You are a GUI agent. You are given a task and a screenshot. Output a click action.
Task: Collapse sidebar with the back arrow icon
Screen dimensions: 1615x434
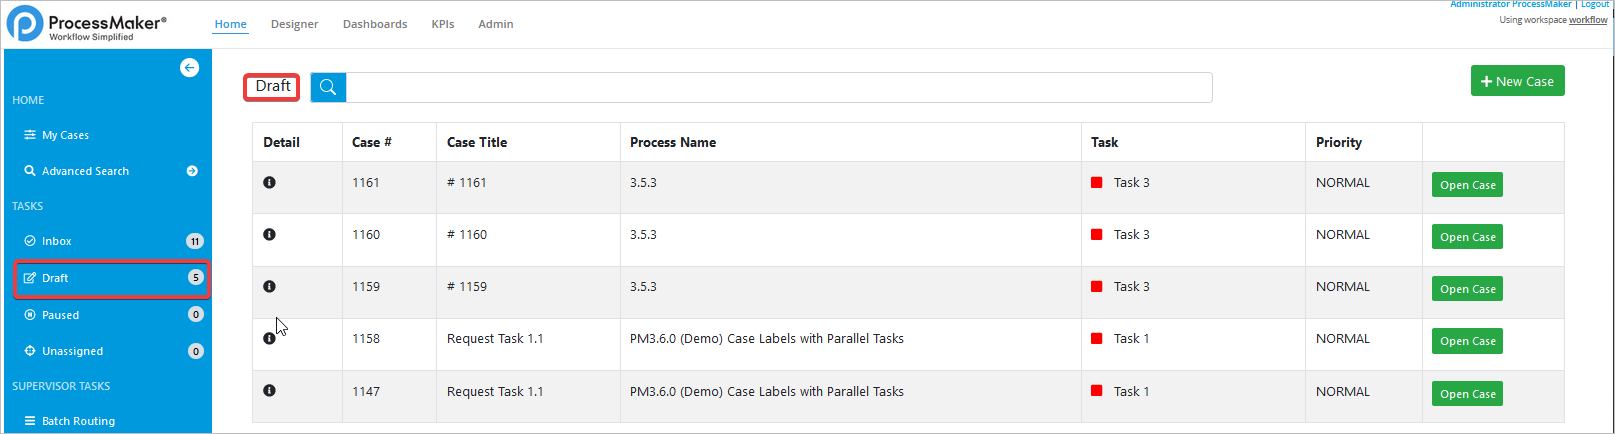[189, 68]
